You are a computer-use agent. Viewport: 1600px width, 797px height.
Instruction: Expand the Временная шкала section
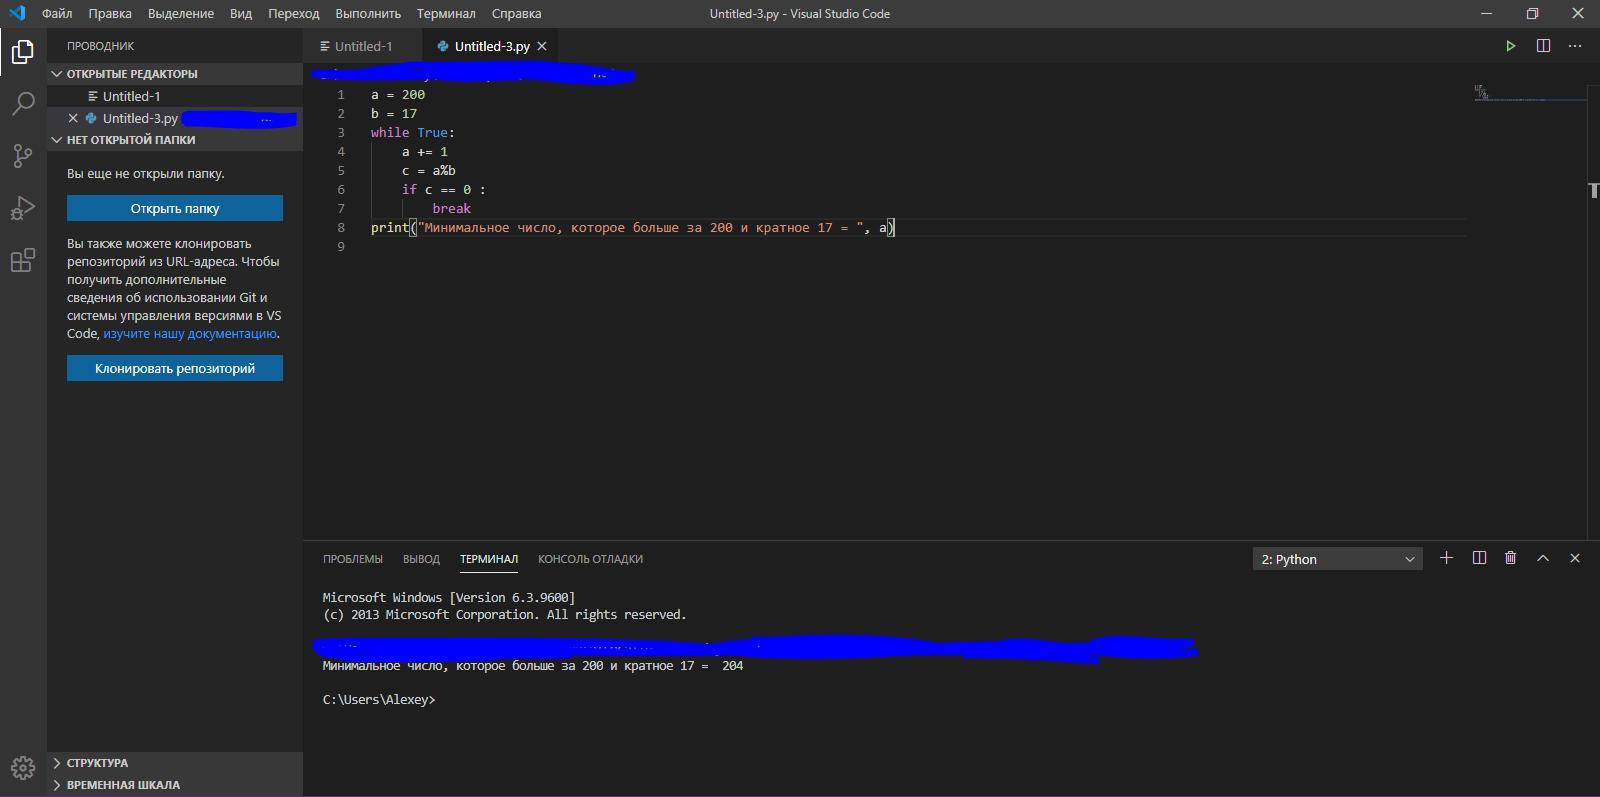tap(123, 785)
